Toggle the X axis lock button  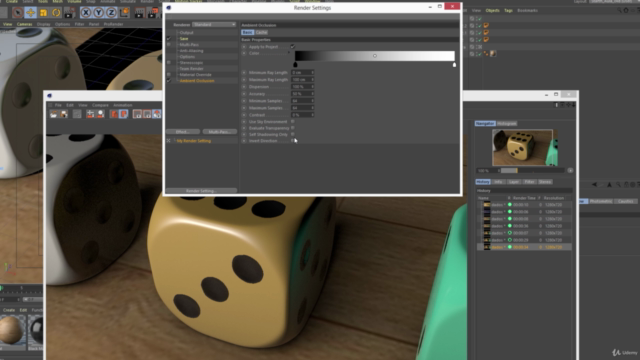[x=86, y=13]
